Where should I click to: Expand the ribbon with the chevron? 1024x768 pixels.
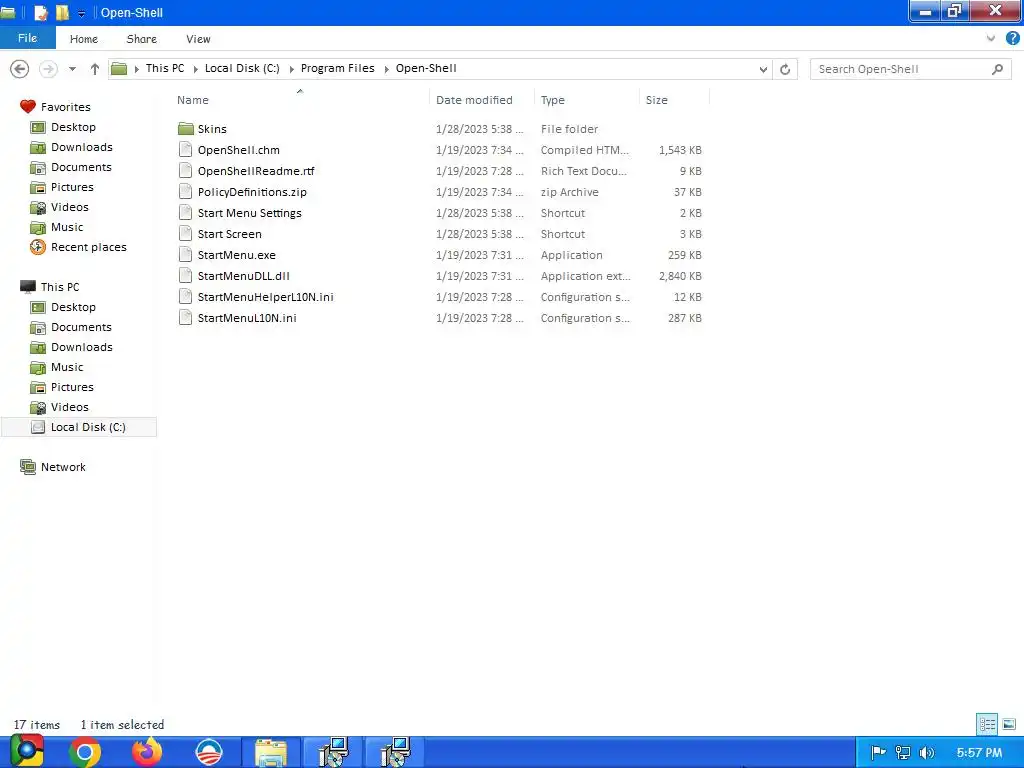tap(991, 39)
